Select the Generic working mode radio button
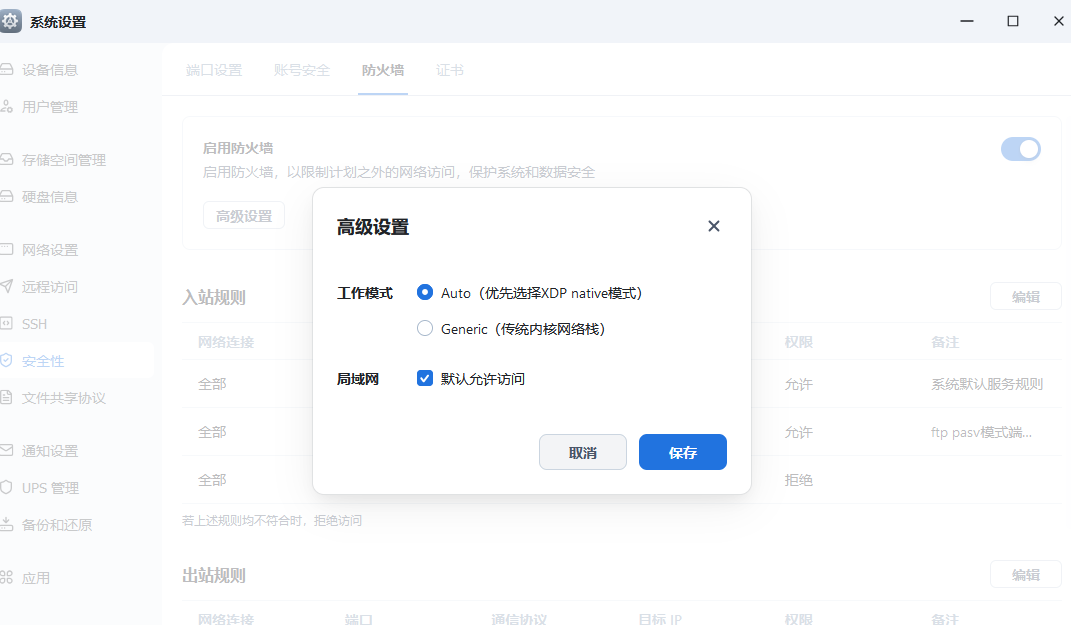Screen dimensions: 1071x625 [x=425, y=327]
